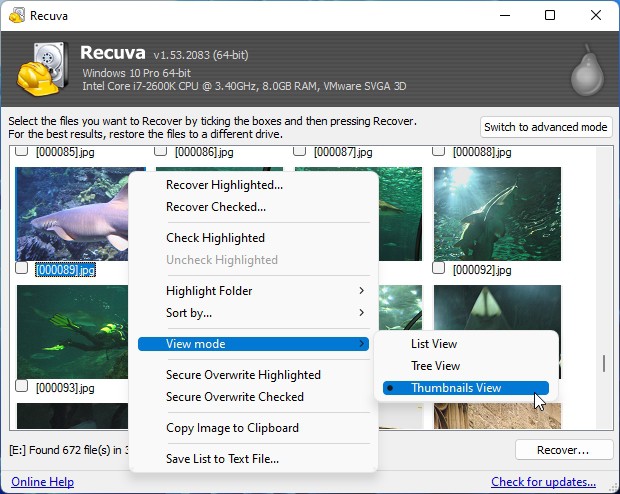
Task: Tick the checkbox for [000089].jpg
Action: tap(21, 268)
